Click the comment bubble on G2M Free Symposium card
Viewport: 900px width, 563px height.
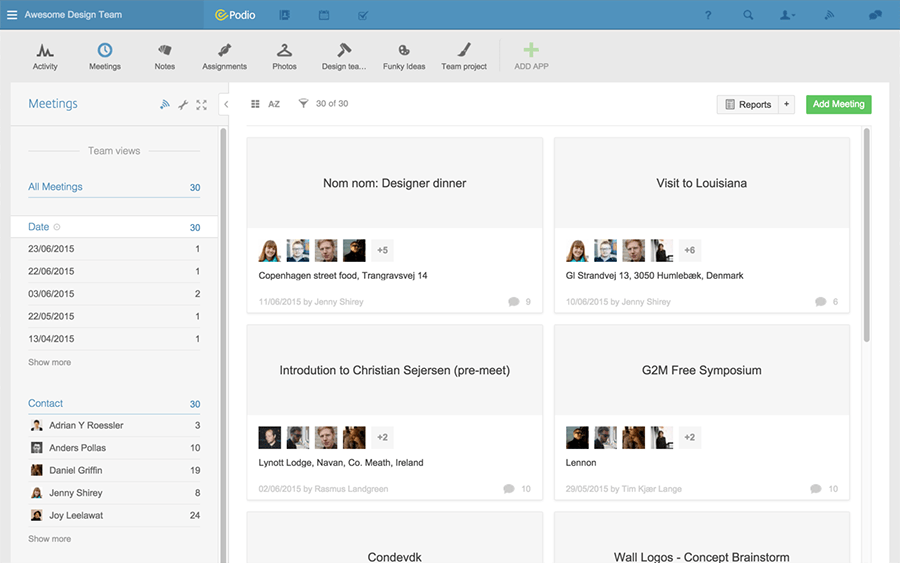(816, 489)
